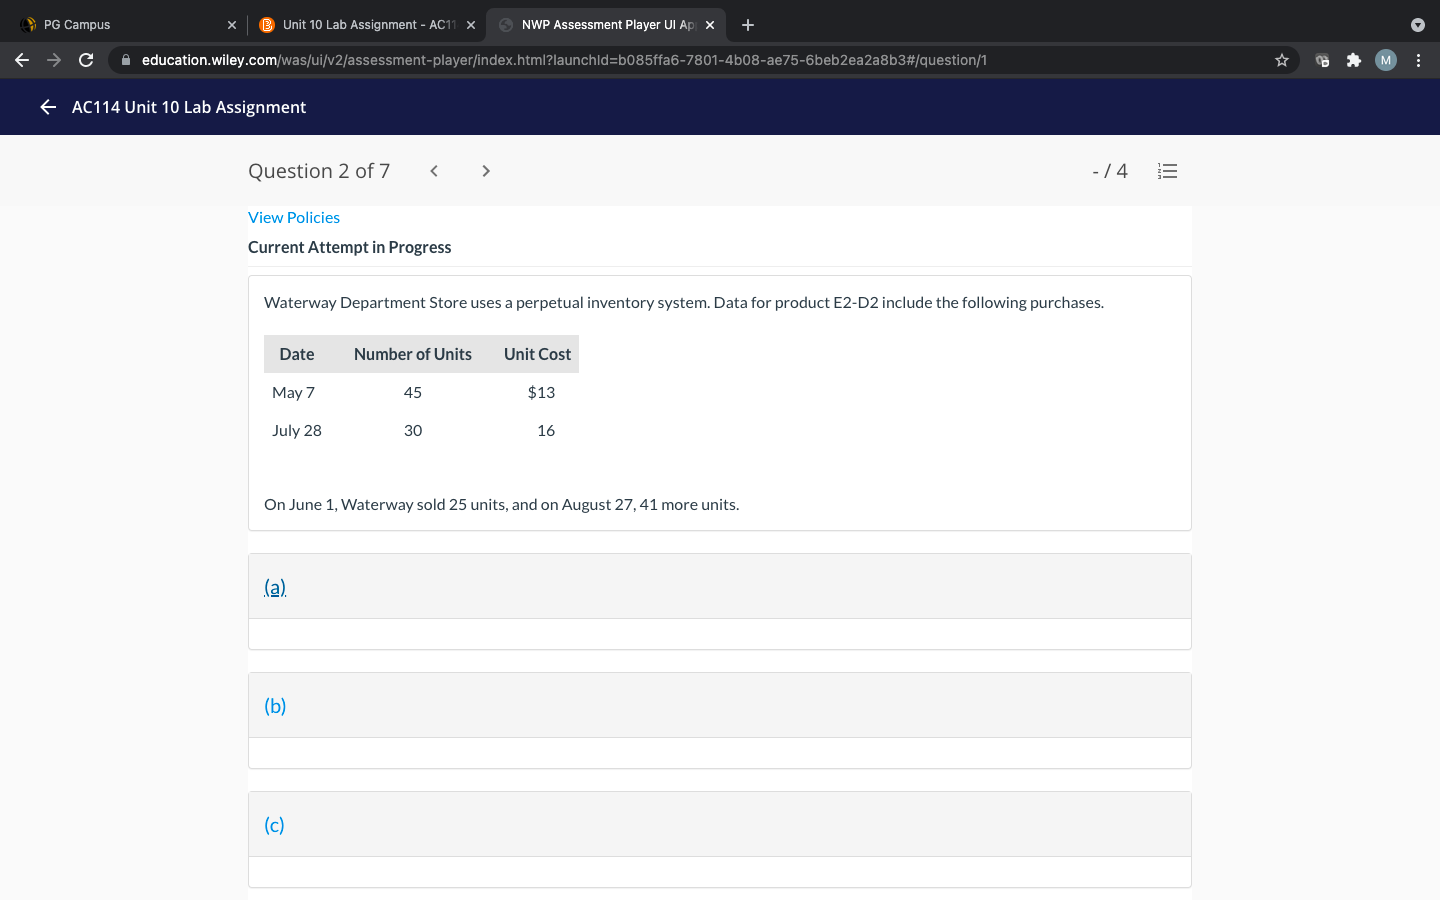This screenshot has height=900, width=1440.
Task: Click the AC114 Unit 10 Lab Assignment title
Action: pos(188,107)
